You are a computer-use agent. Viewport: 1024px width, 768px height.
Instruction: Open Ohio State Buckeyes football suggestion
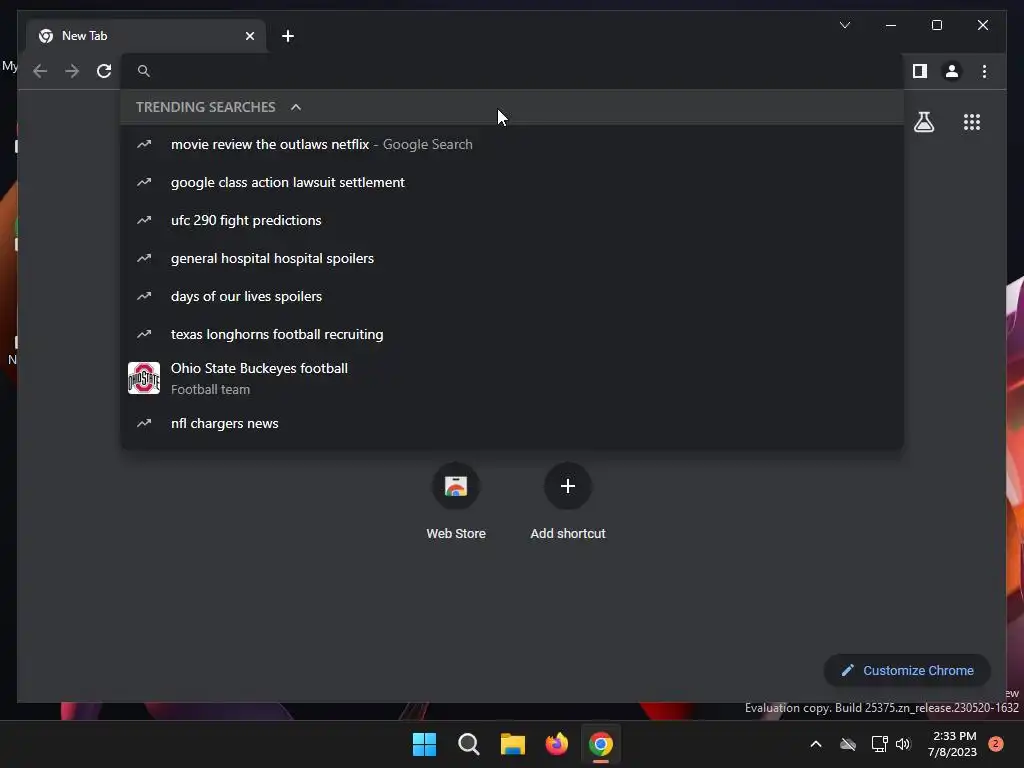click(512, 378)
